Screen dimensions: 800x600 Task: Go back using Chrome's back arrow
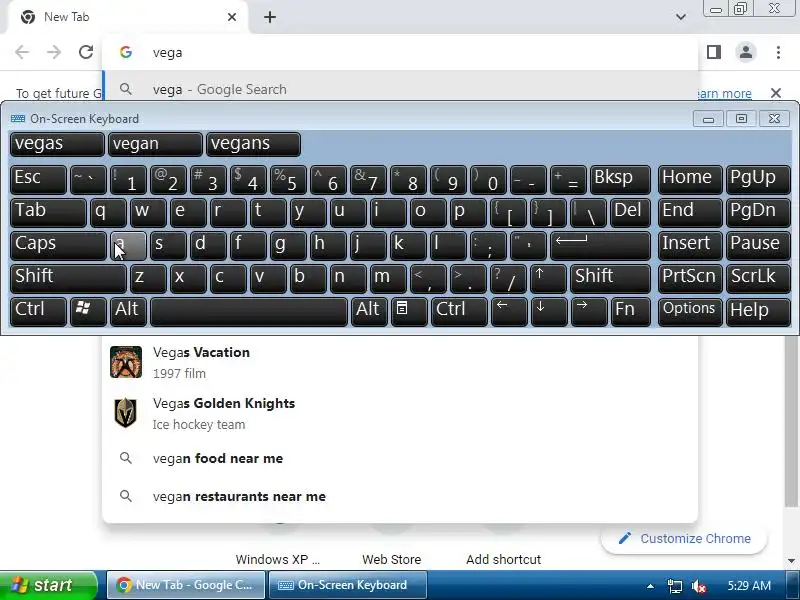22,52
